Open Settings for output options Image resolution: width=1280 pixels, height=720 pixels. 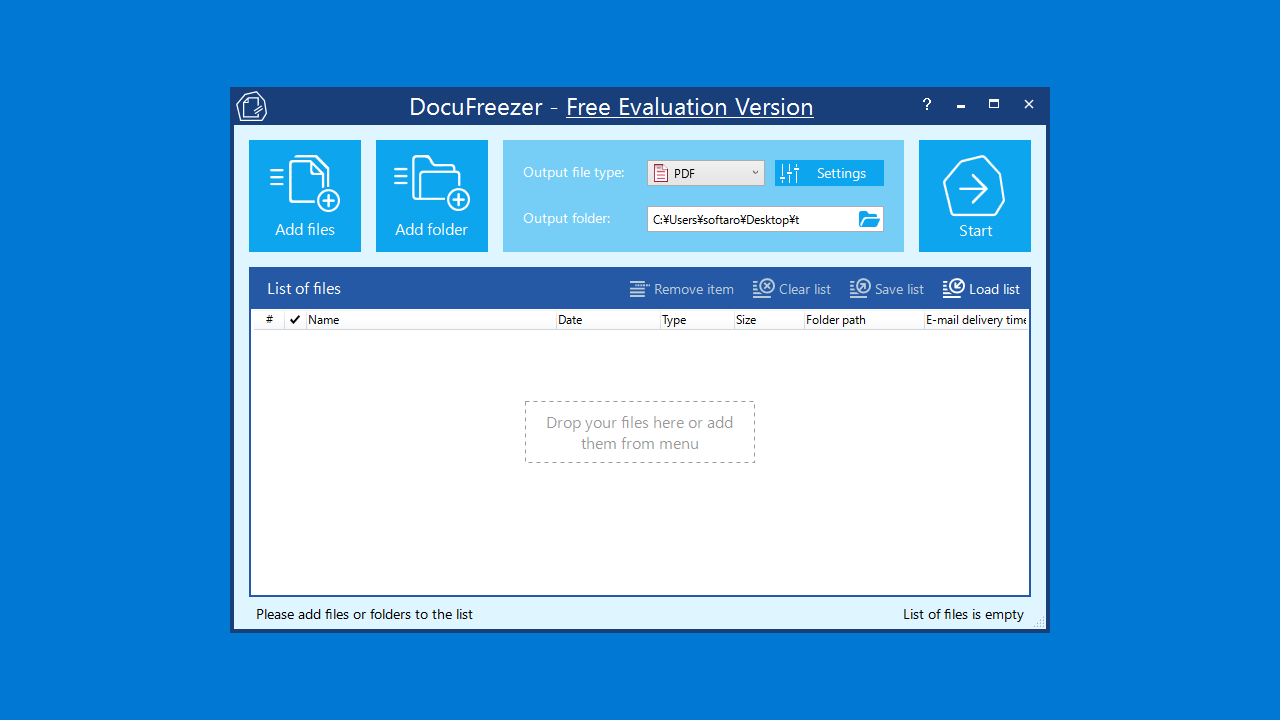point(829,173)
